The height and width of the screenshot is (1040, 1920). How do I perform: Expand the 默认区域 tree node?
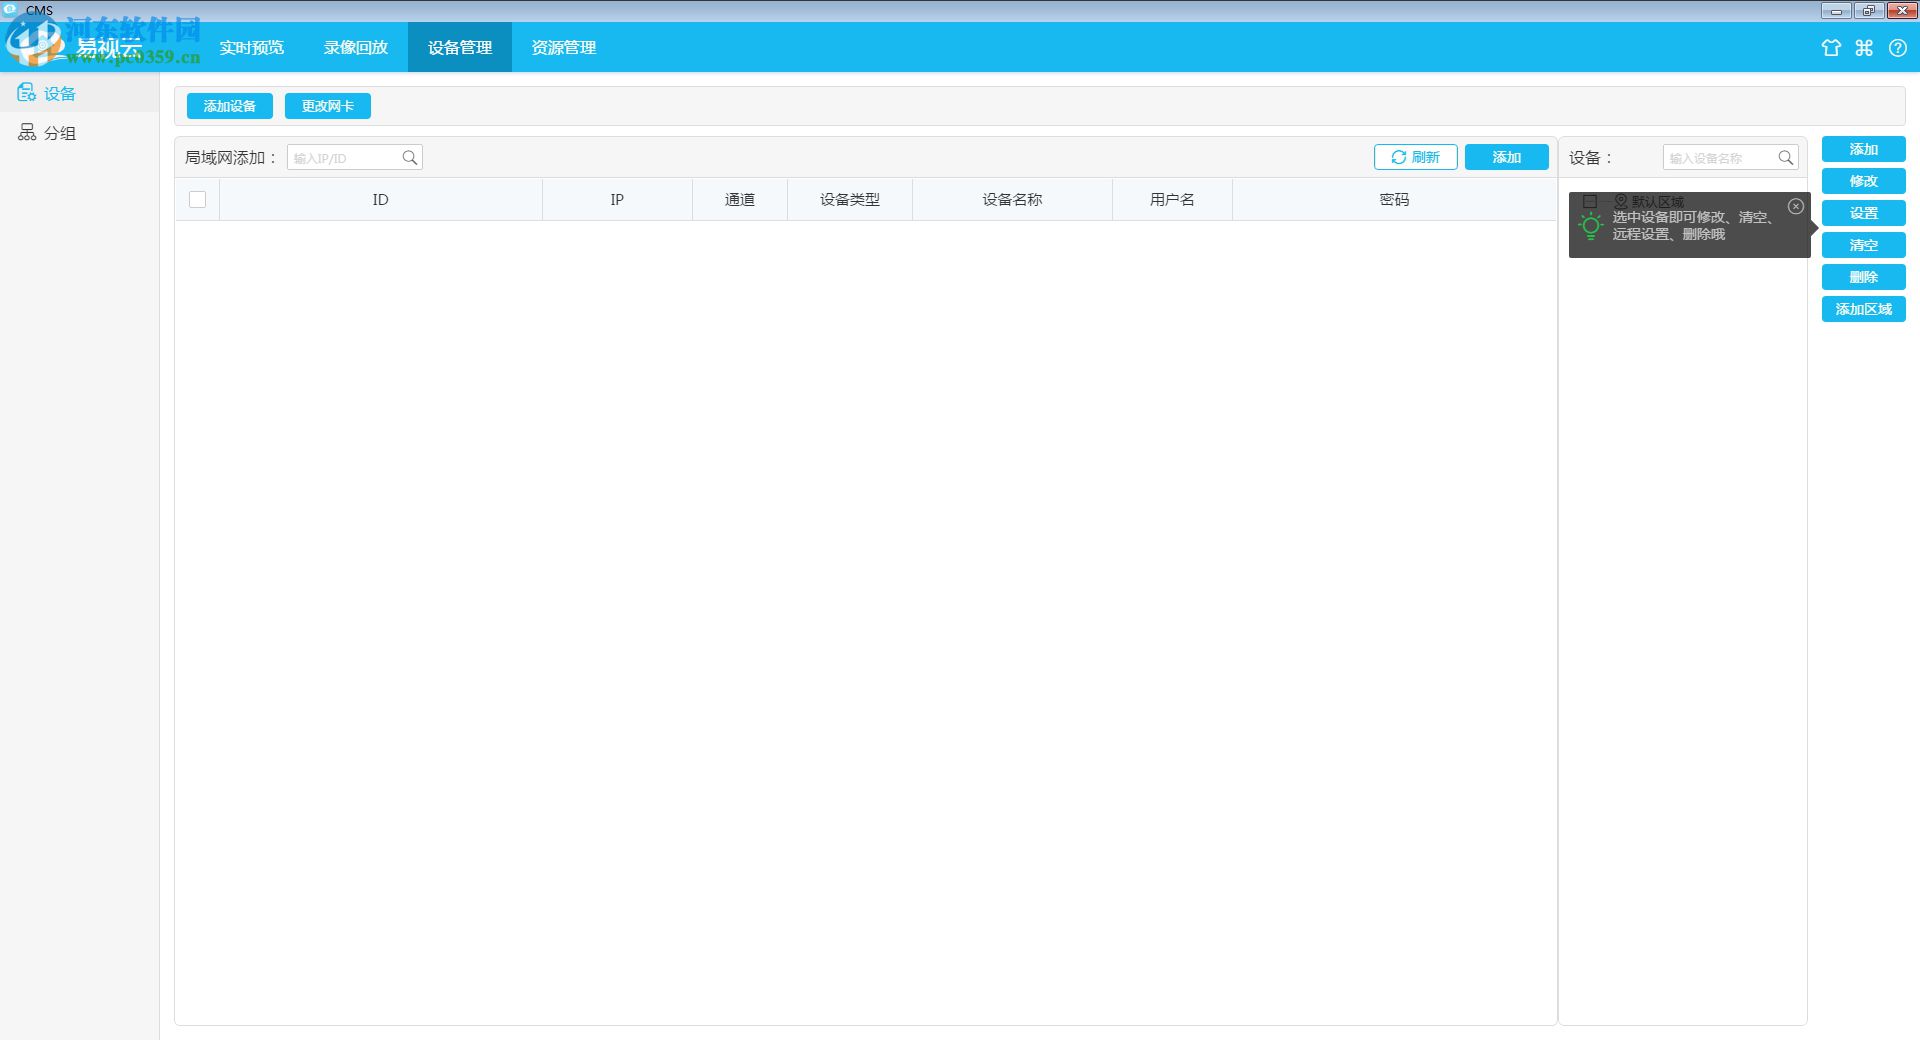click(1605, 200)
